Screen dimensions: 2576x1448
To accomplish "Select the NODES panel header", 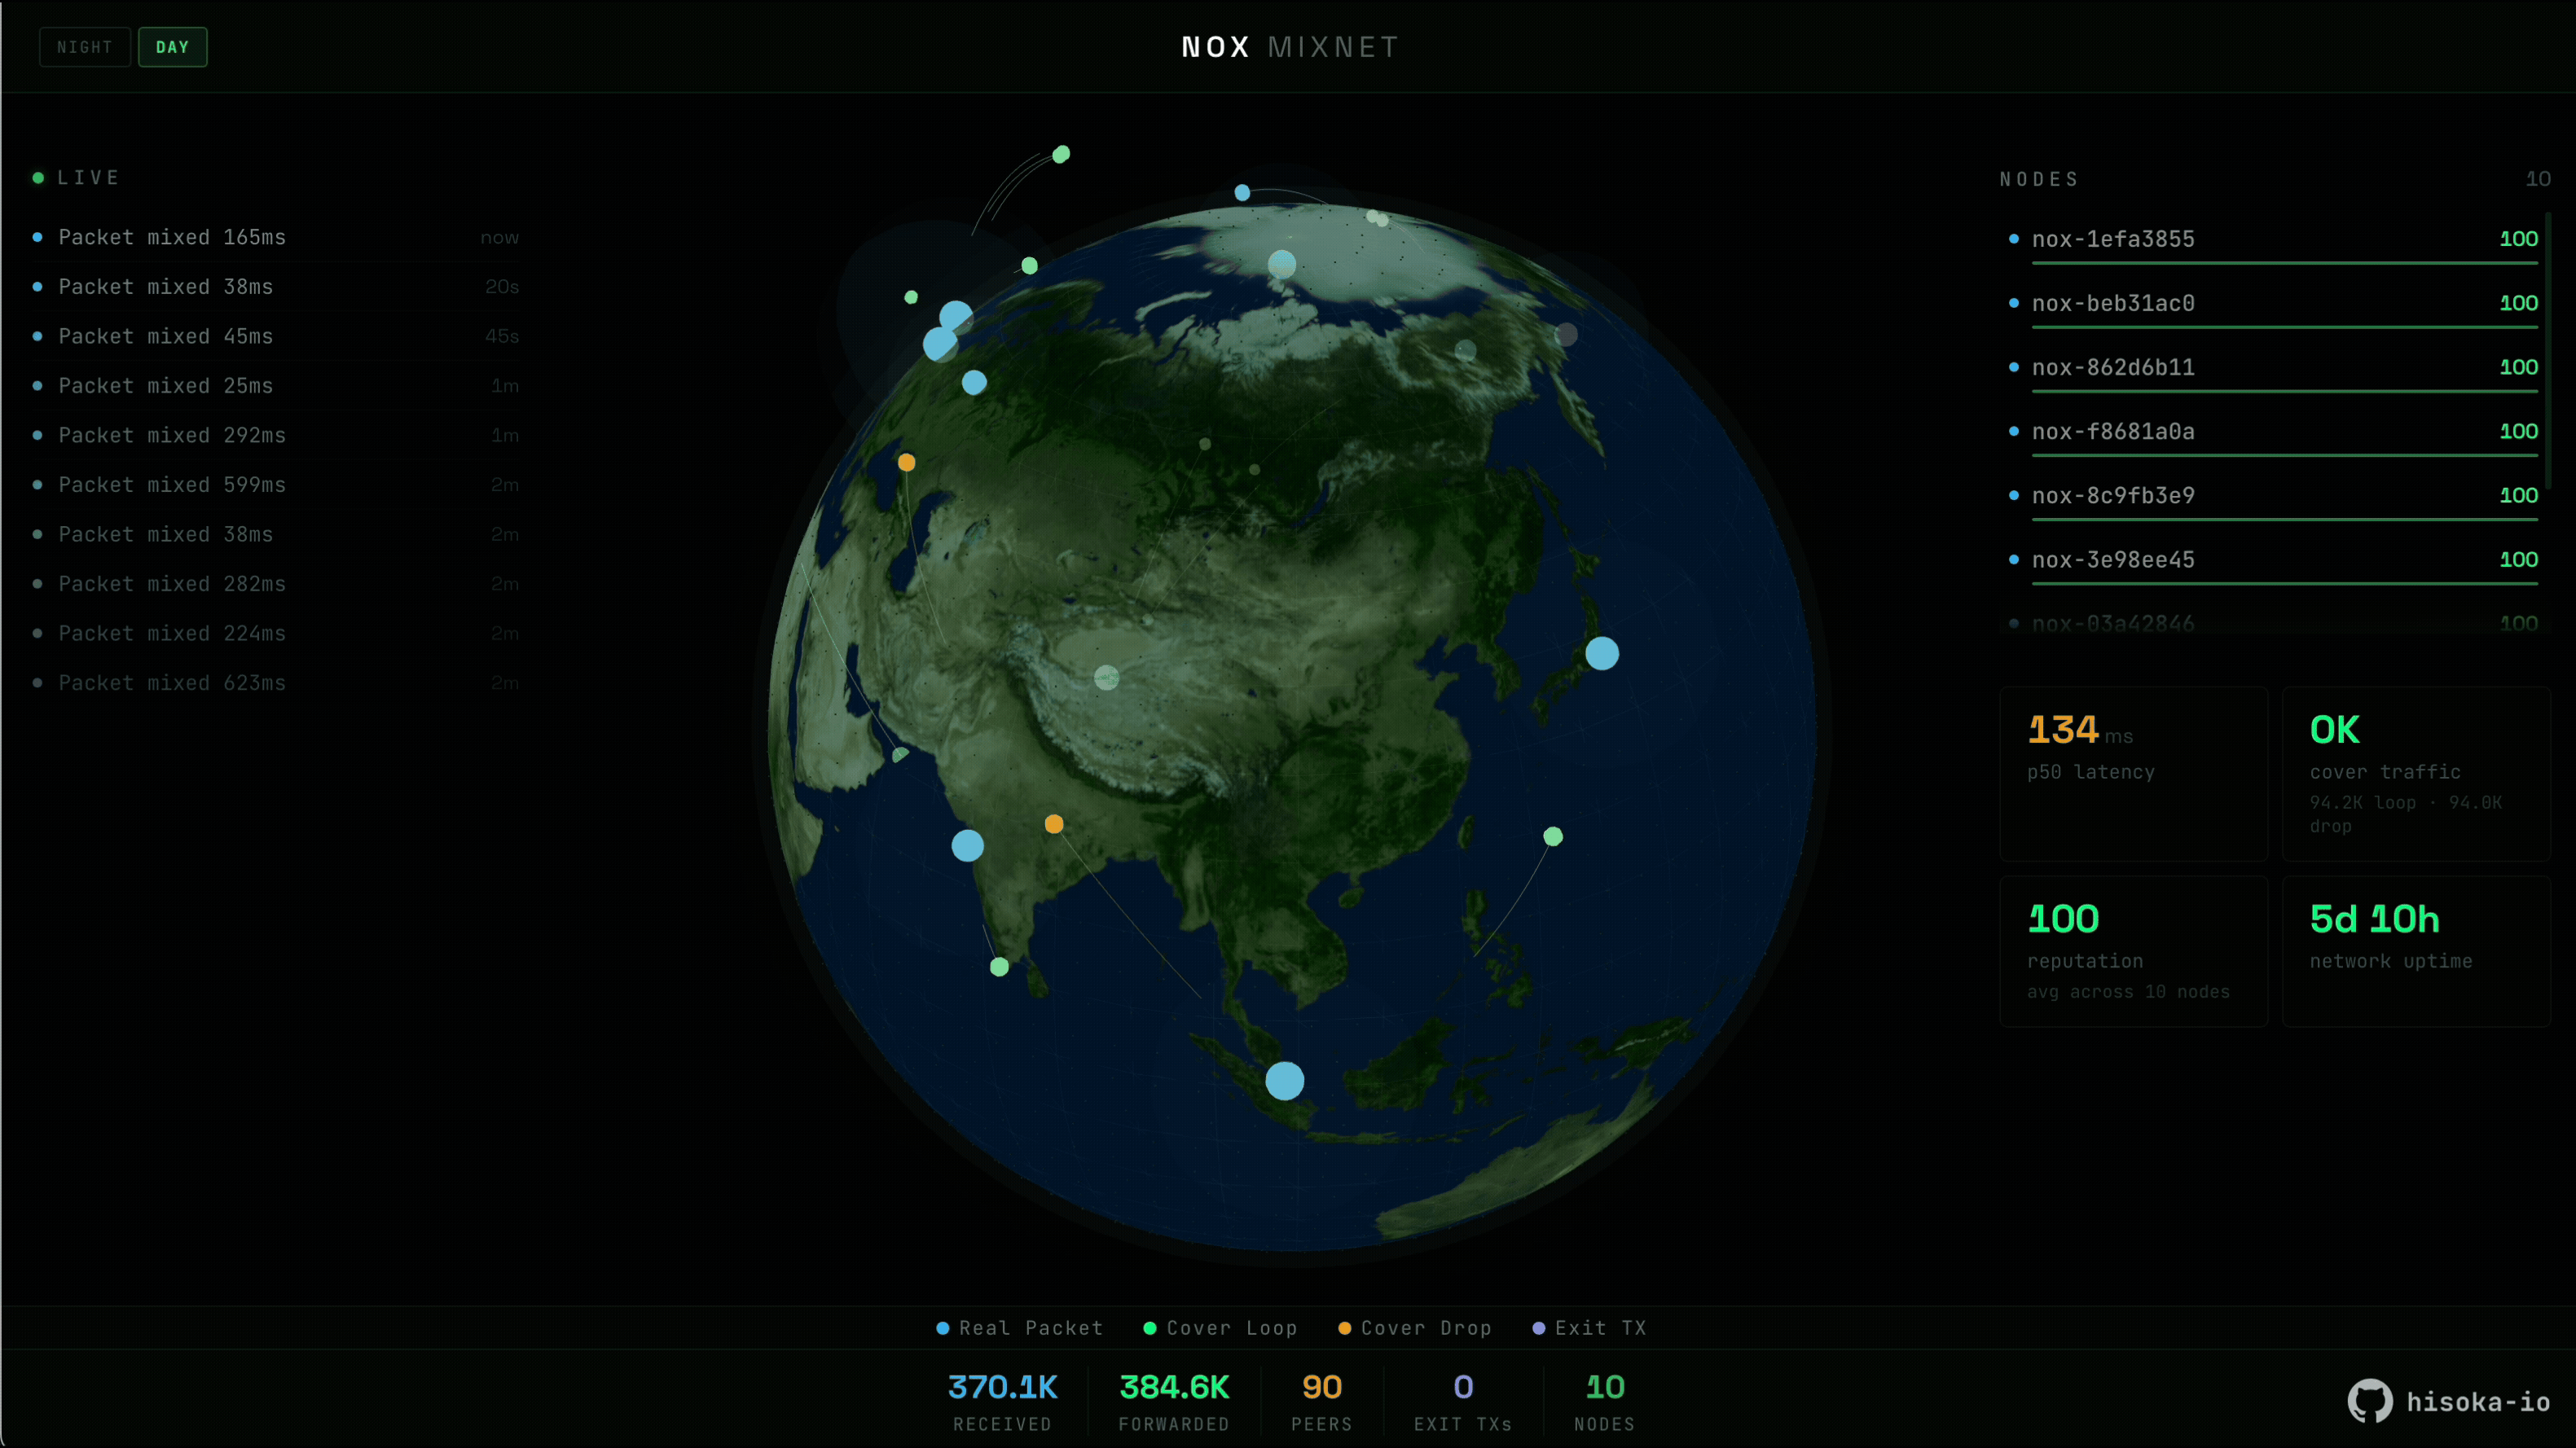I will tap(2038, 178).
